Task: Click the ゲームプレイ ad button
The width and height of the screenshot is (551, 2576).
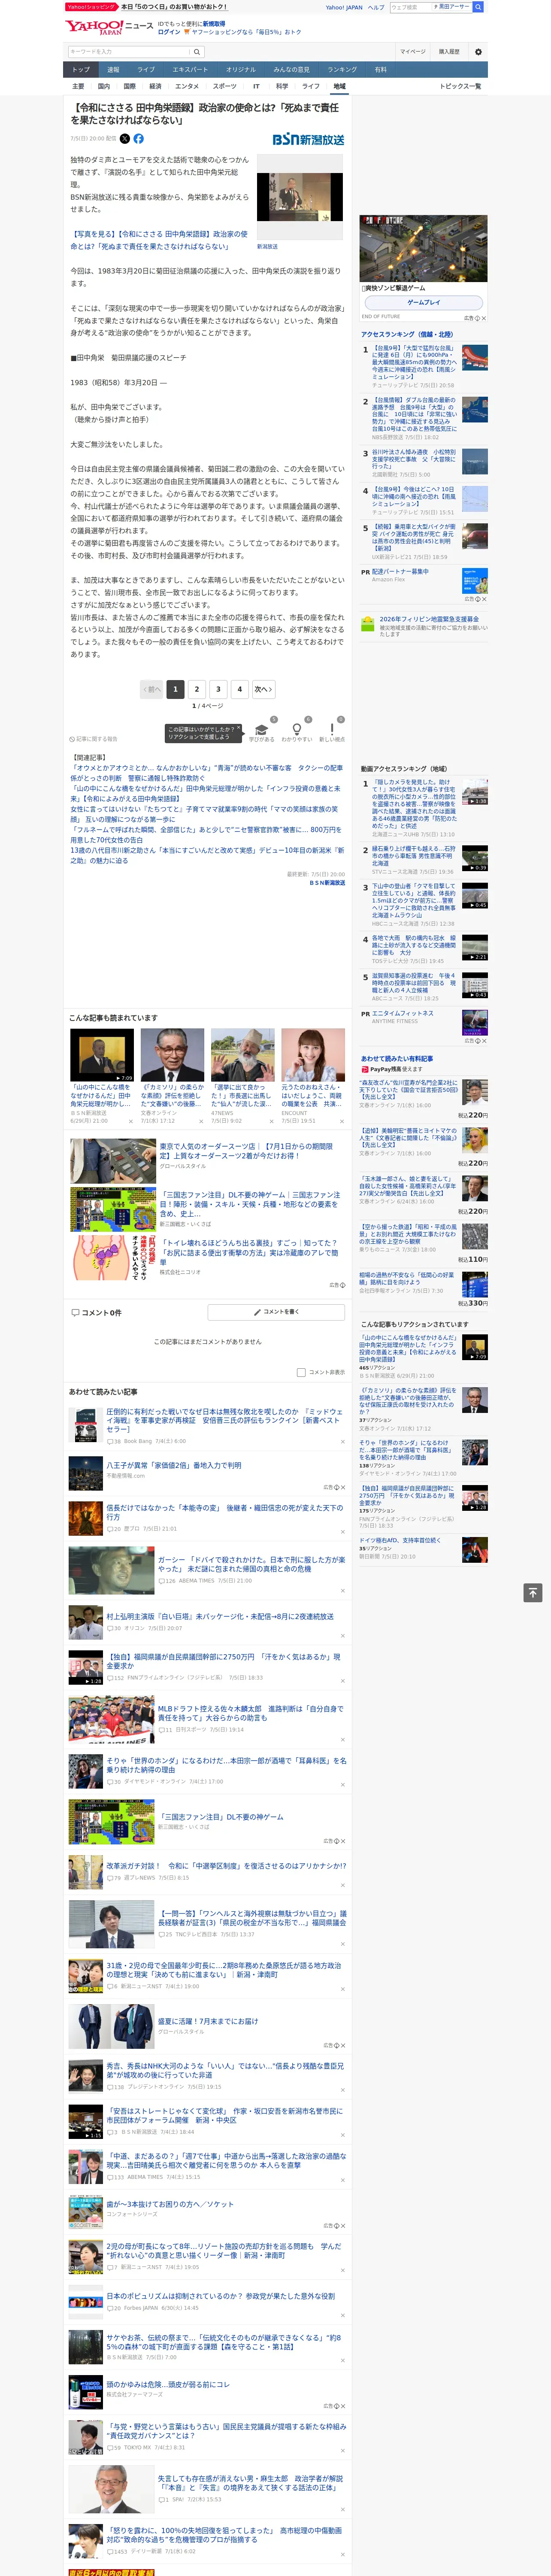Action: pyautogui.click(x=424, y=302)
